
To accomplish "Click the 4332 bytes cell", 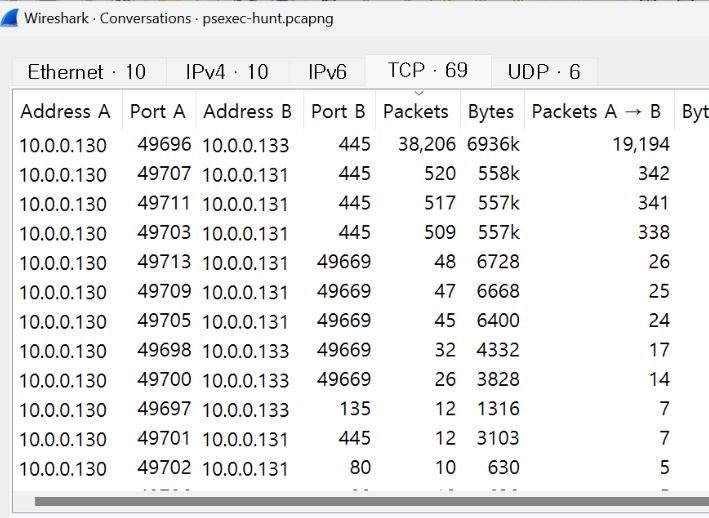I will tap(498, 350).
